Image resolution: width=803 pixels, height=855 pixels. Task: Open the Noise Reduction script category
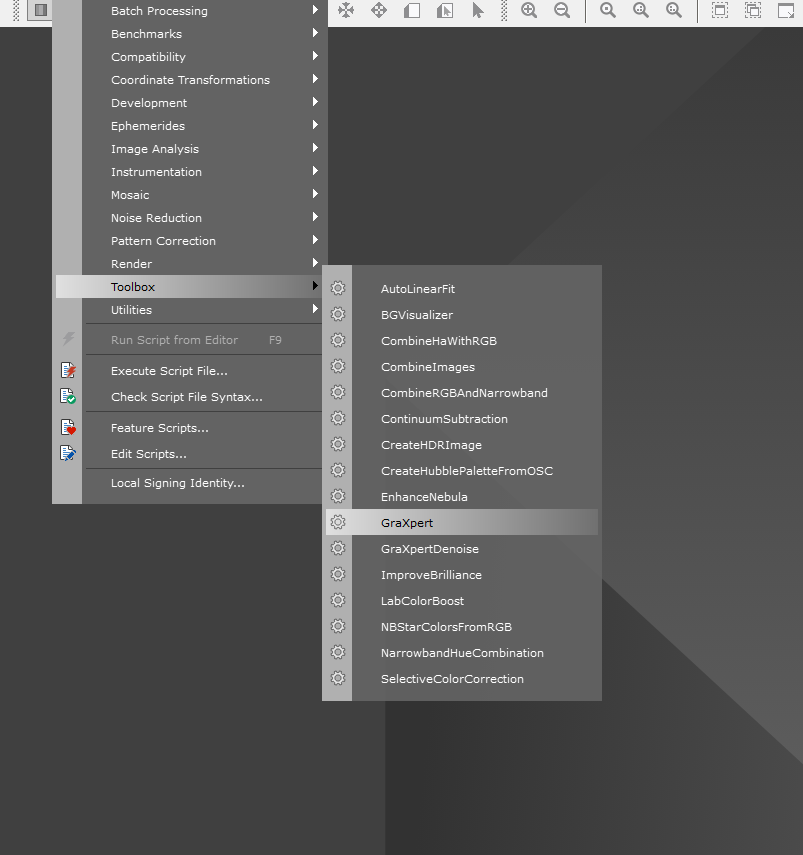pyautogui.click(x=189, y=218)
